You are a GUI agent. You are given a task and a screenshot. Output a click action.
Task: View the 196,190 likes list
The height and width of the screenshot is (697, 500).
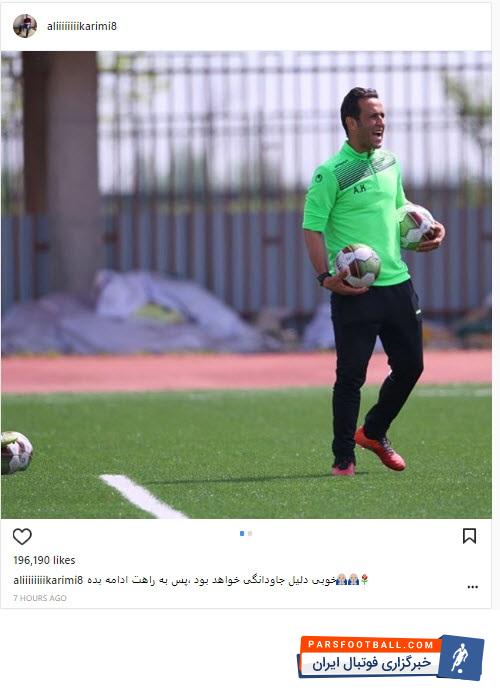coord(44,560)
